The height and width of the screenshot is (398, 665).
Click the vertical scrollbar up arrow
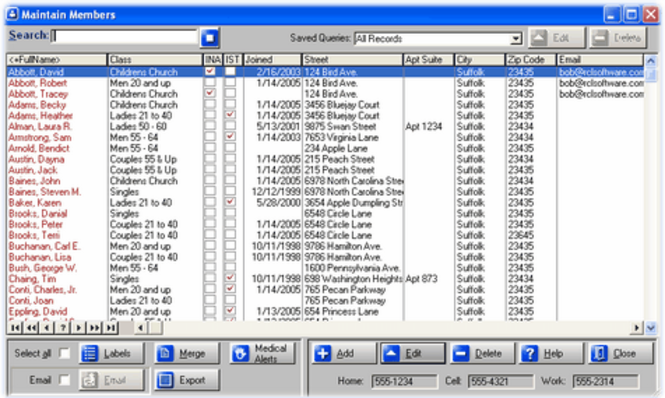pyautogui.click(x=651, y=61)
